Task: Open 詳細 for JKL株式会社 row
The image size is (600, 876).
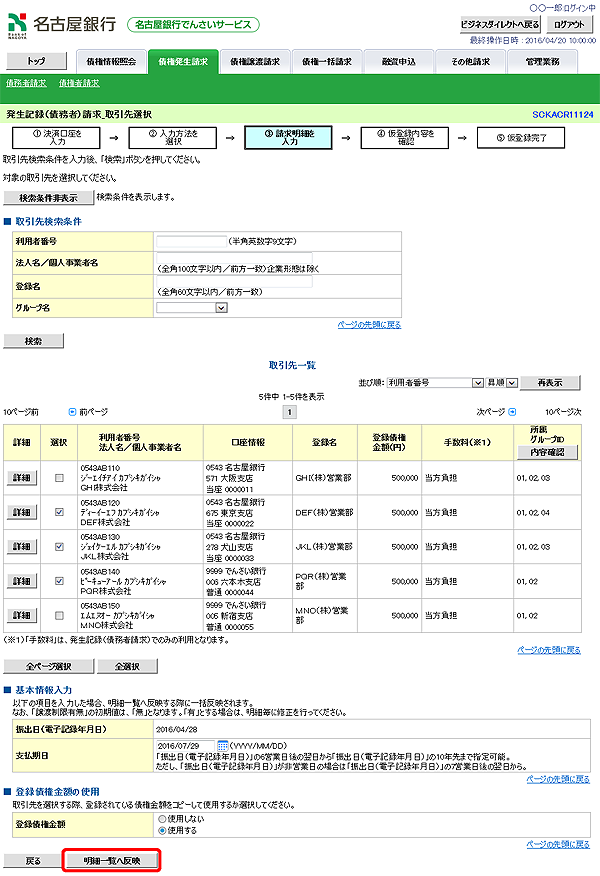Action: pos(22,546)
